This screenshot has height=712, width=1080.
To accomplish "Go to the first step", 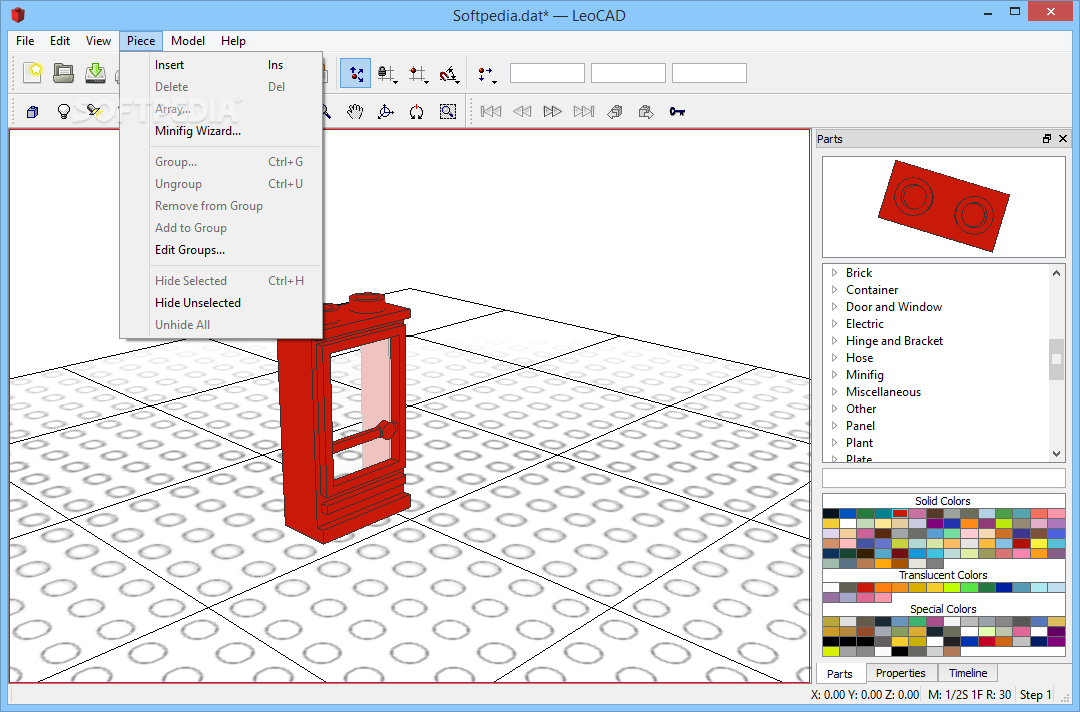I will [x=490, y=112].
